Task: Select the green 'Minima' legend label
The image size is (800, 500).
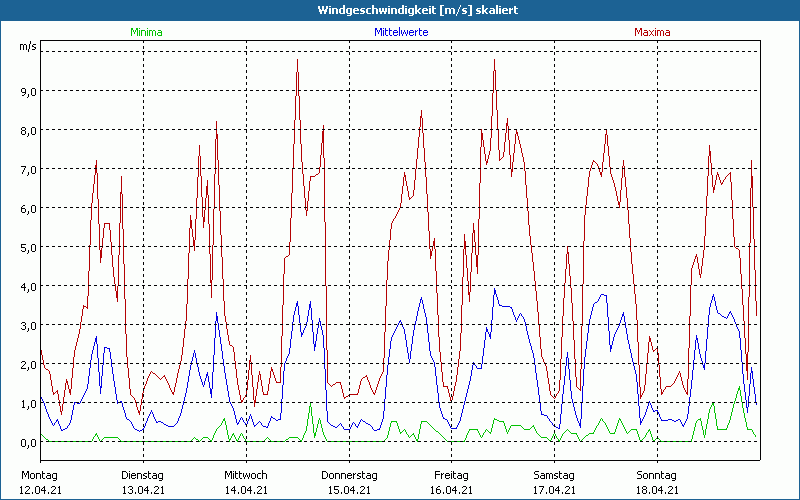Action: tap(146, 32)
